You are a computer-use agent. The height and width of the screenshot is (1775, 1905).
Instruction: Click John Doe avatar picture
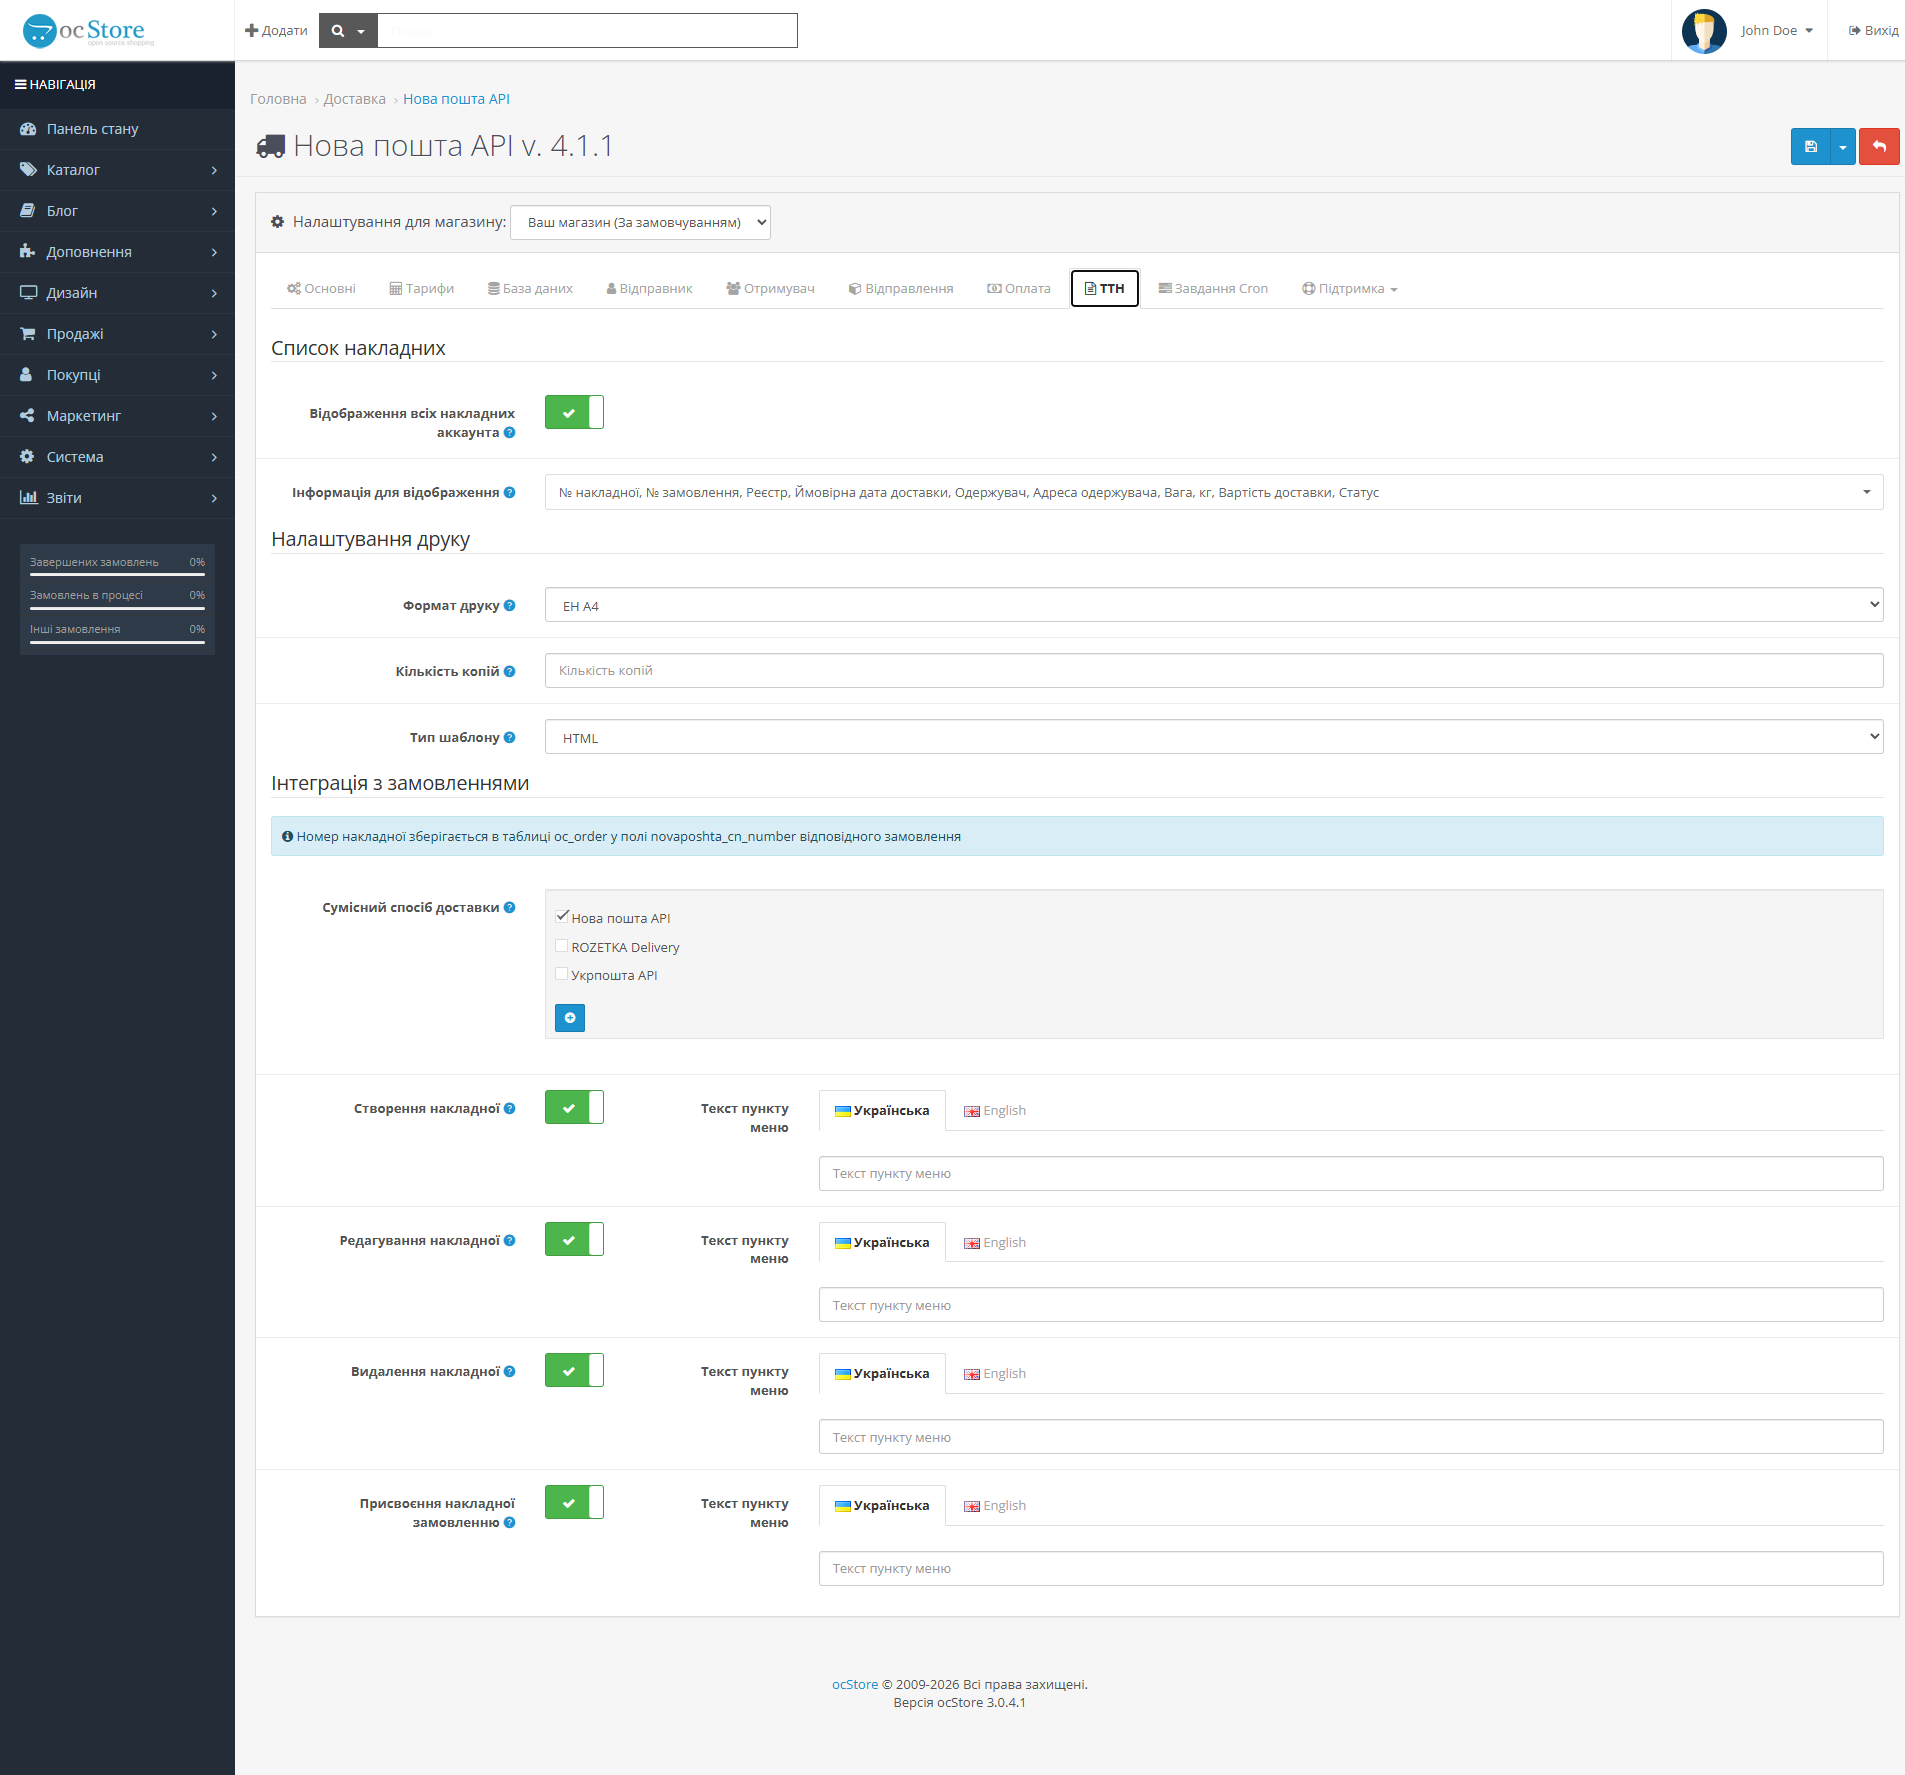(1704, 31)
